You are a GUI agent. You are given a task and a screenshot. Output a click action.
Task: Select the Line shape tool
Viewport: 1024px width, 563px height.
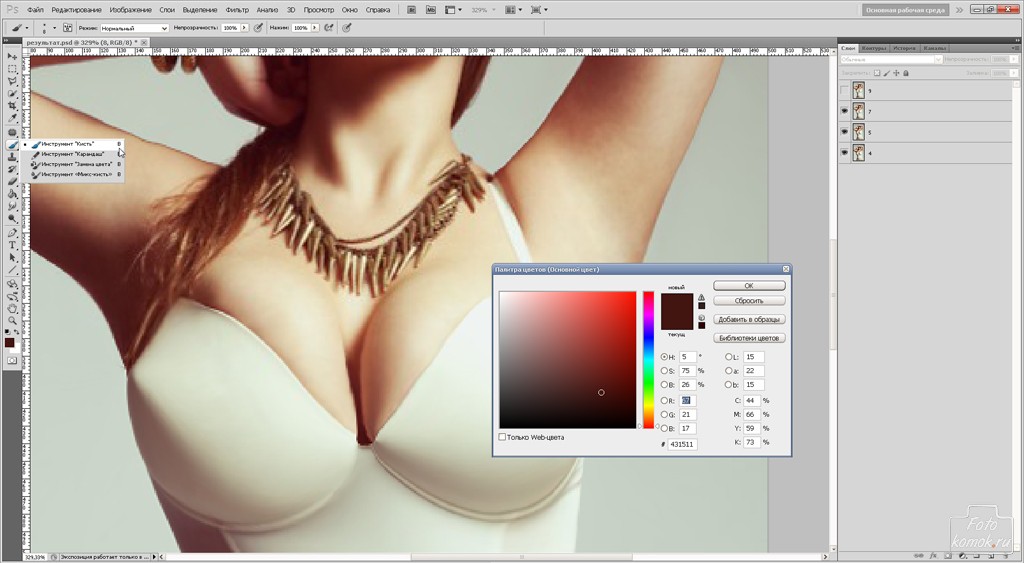12,270
